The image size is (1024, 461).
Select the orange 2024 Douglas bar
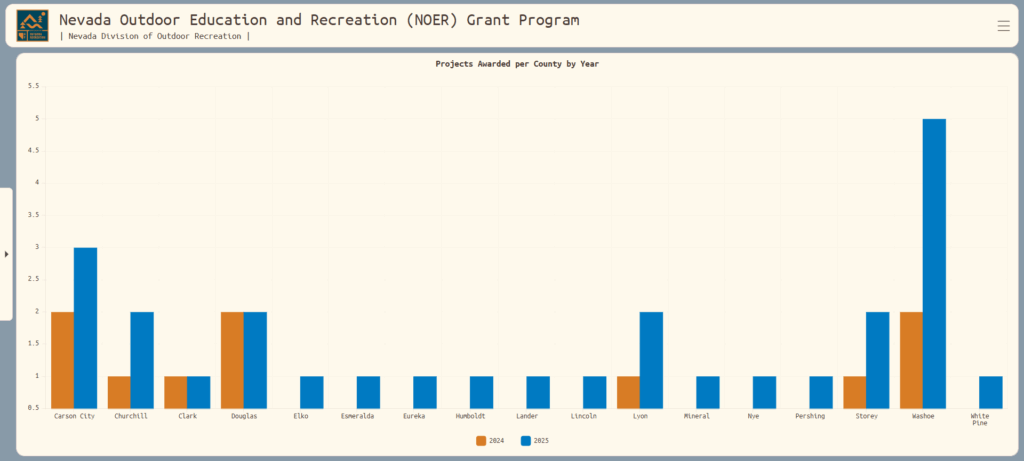tap(232, 360)
